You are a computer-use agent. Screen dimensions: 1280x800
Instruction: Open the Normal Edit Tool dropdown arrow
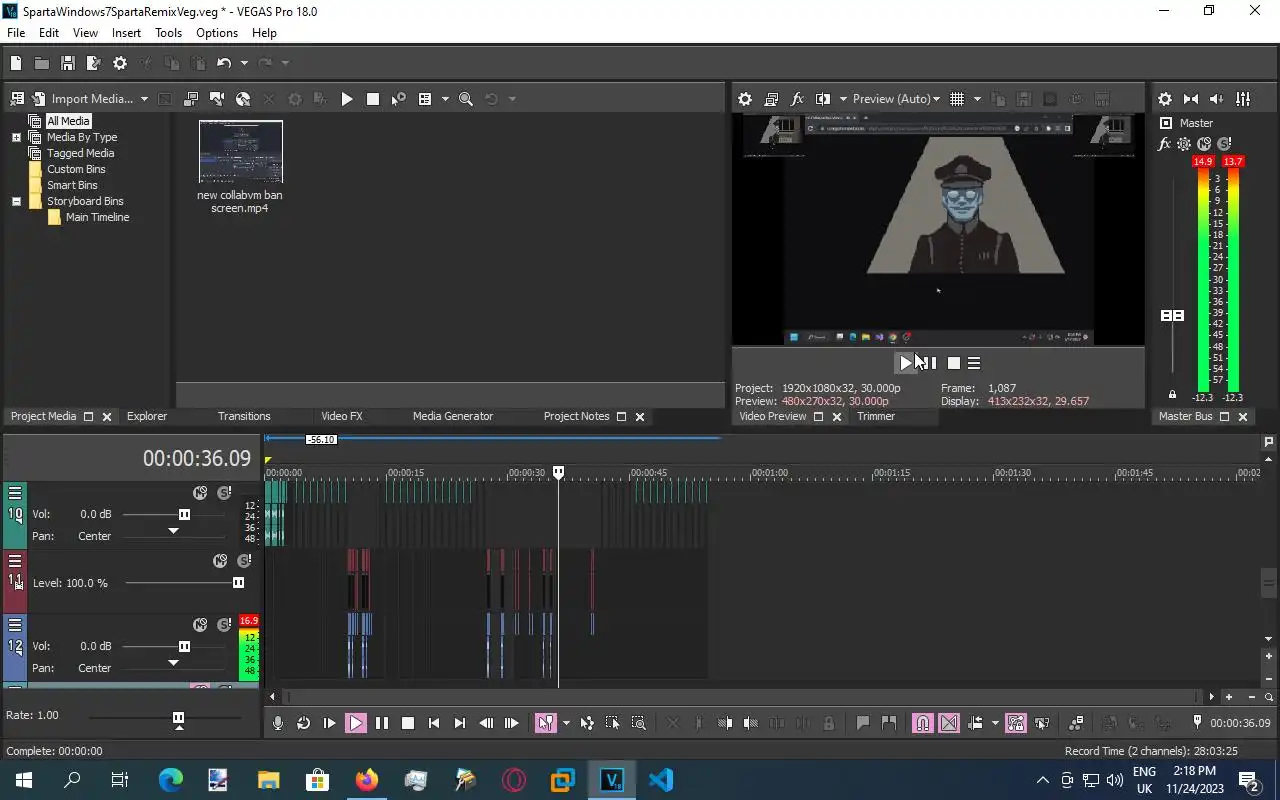point(565,723)
